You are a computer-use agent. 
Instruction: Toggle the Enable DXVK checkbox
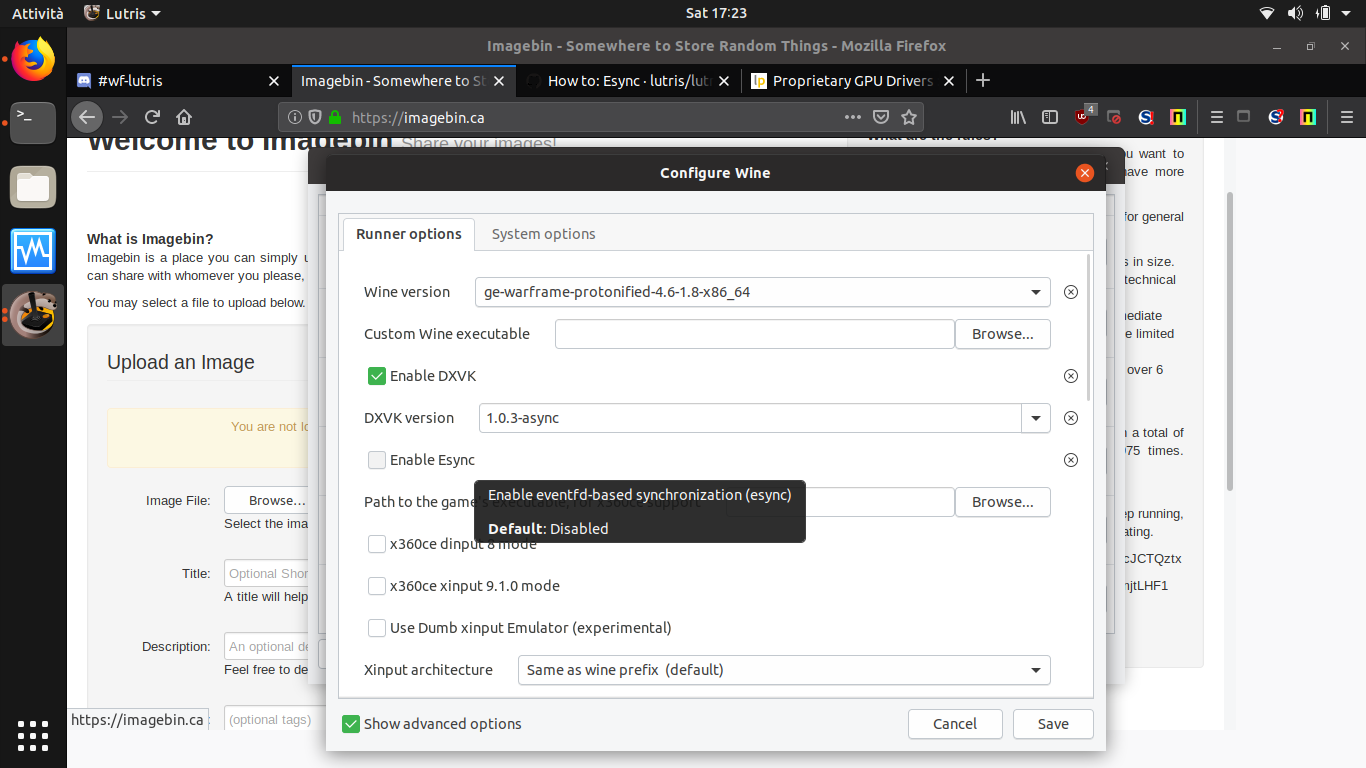click(x=377, y=376)
